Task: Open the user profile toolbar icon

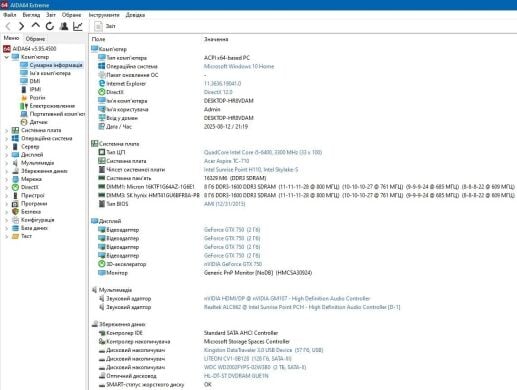Action: [64, 26]
